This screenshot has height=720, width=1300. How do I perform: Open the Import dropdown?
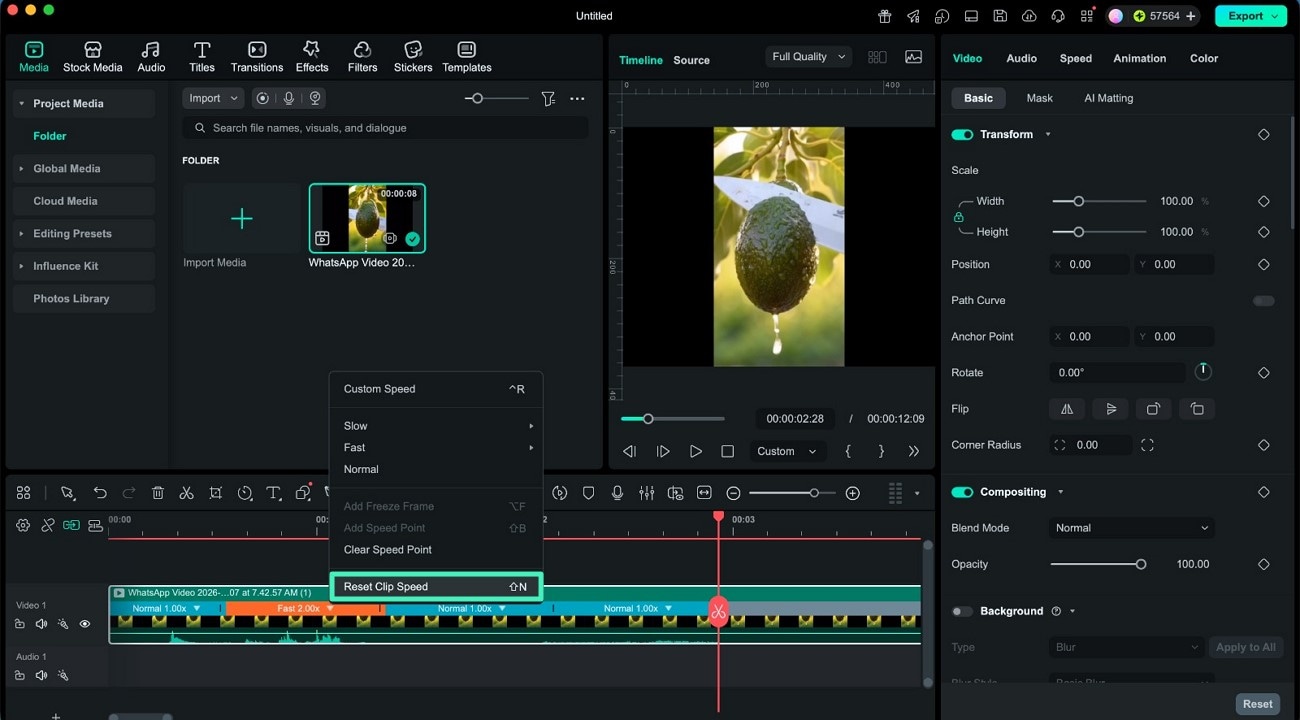click(213, 98)
